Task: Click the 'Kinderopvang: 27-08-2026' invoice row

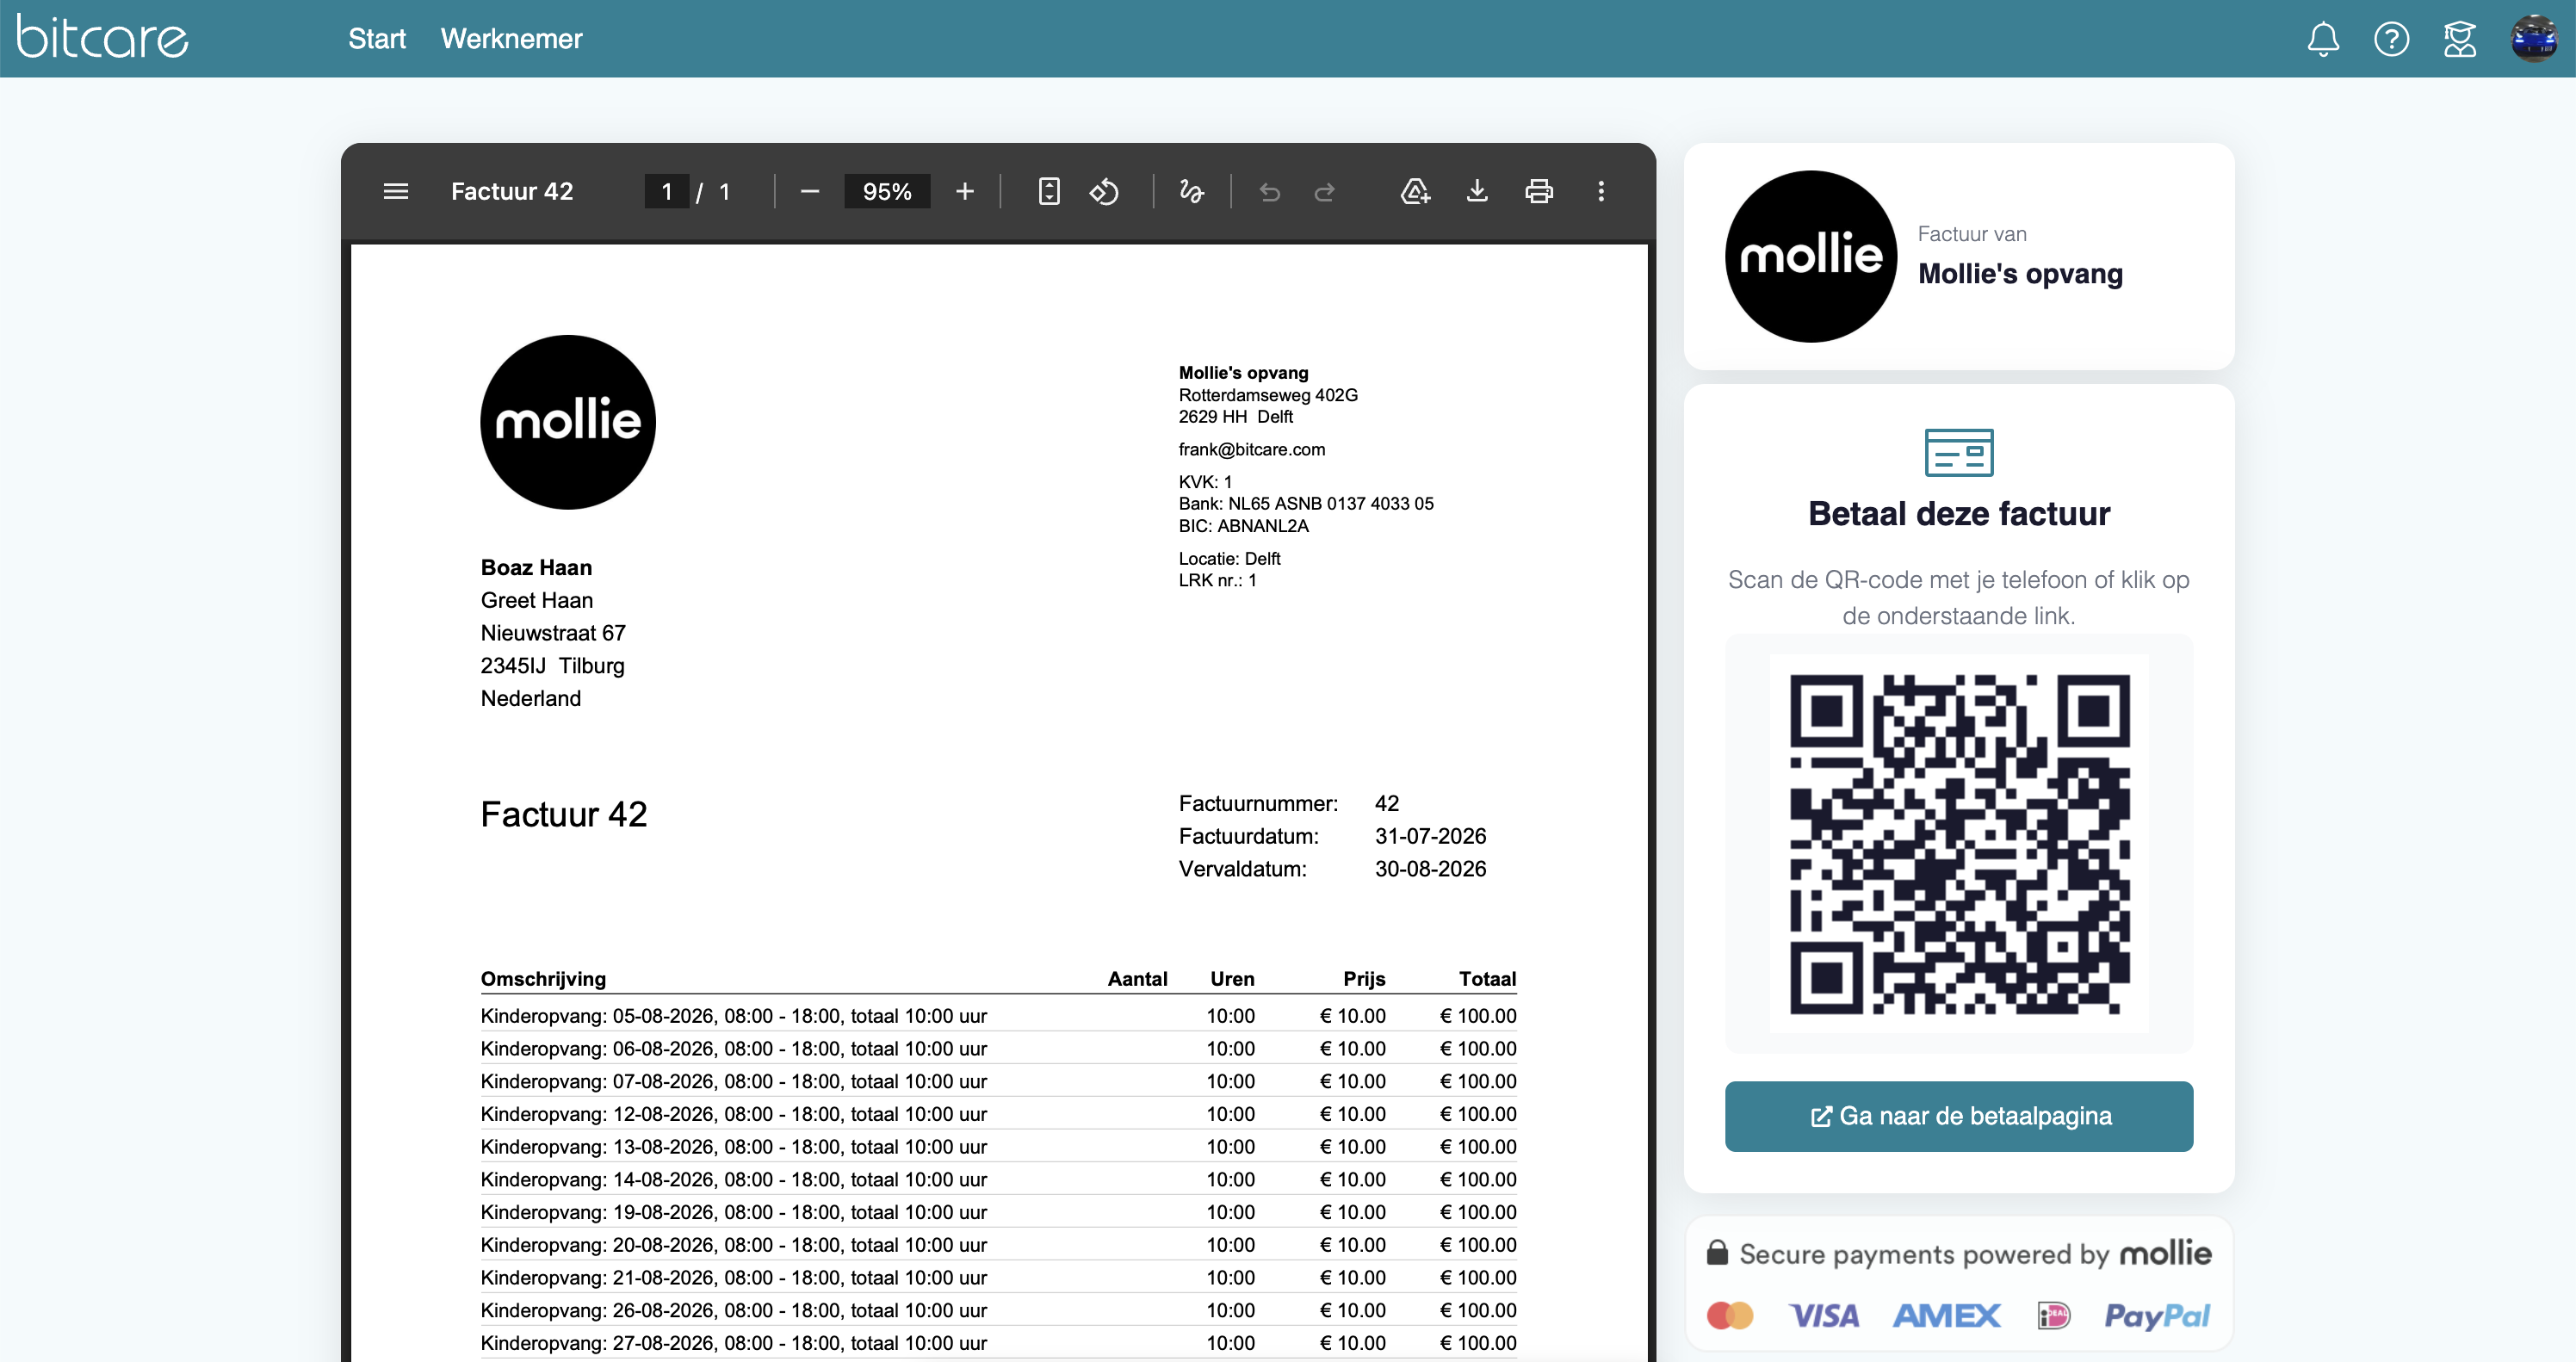Action: point(998,1343)
